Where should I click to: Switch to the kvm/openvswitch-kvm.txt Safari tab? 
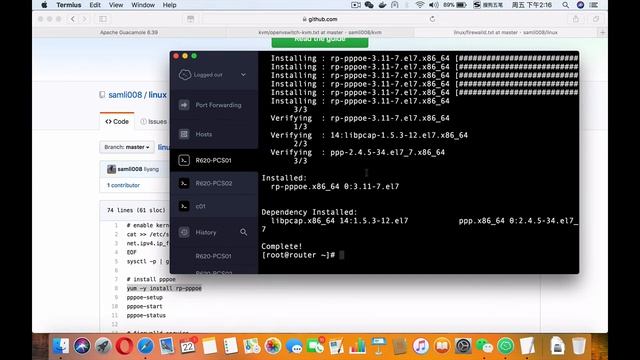click(320, 32)
